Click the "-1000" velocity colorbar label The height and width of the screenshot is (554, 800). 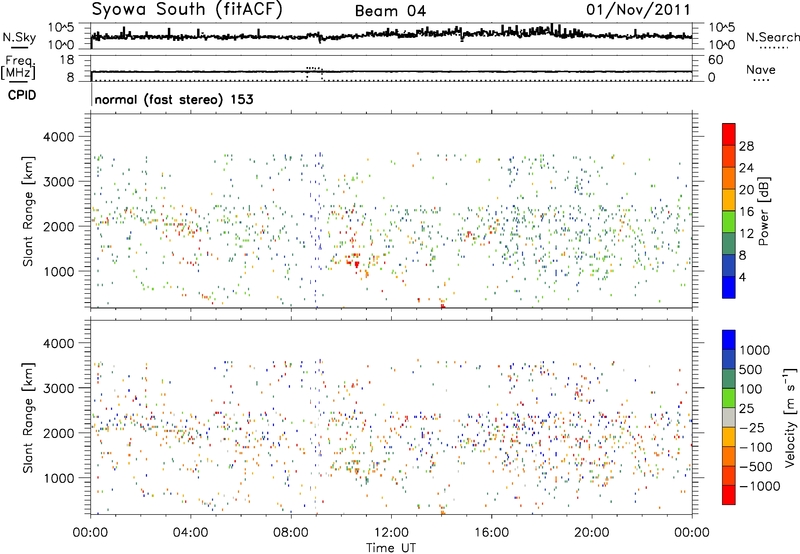pyautogui.click(x=760, y=486)
